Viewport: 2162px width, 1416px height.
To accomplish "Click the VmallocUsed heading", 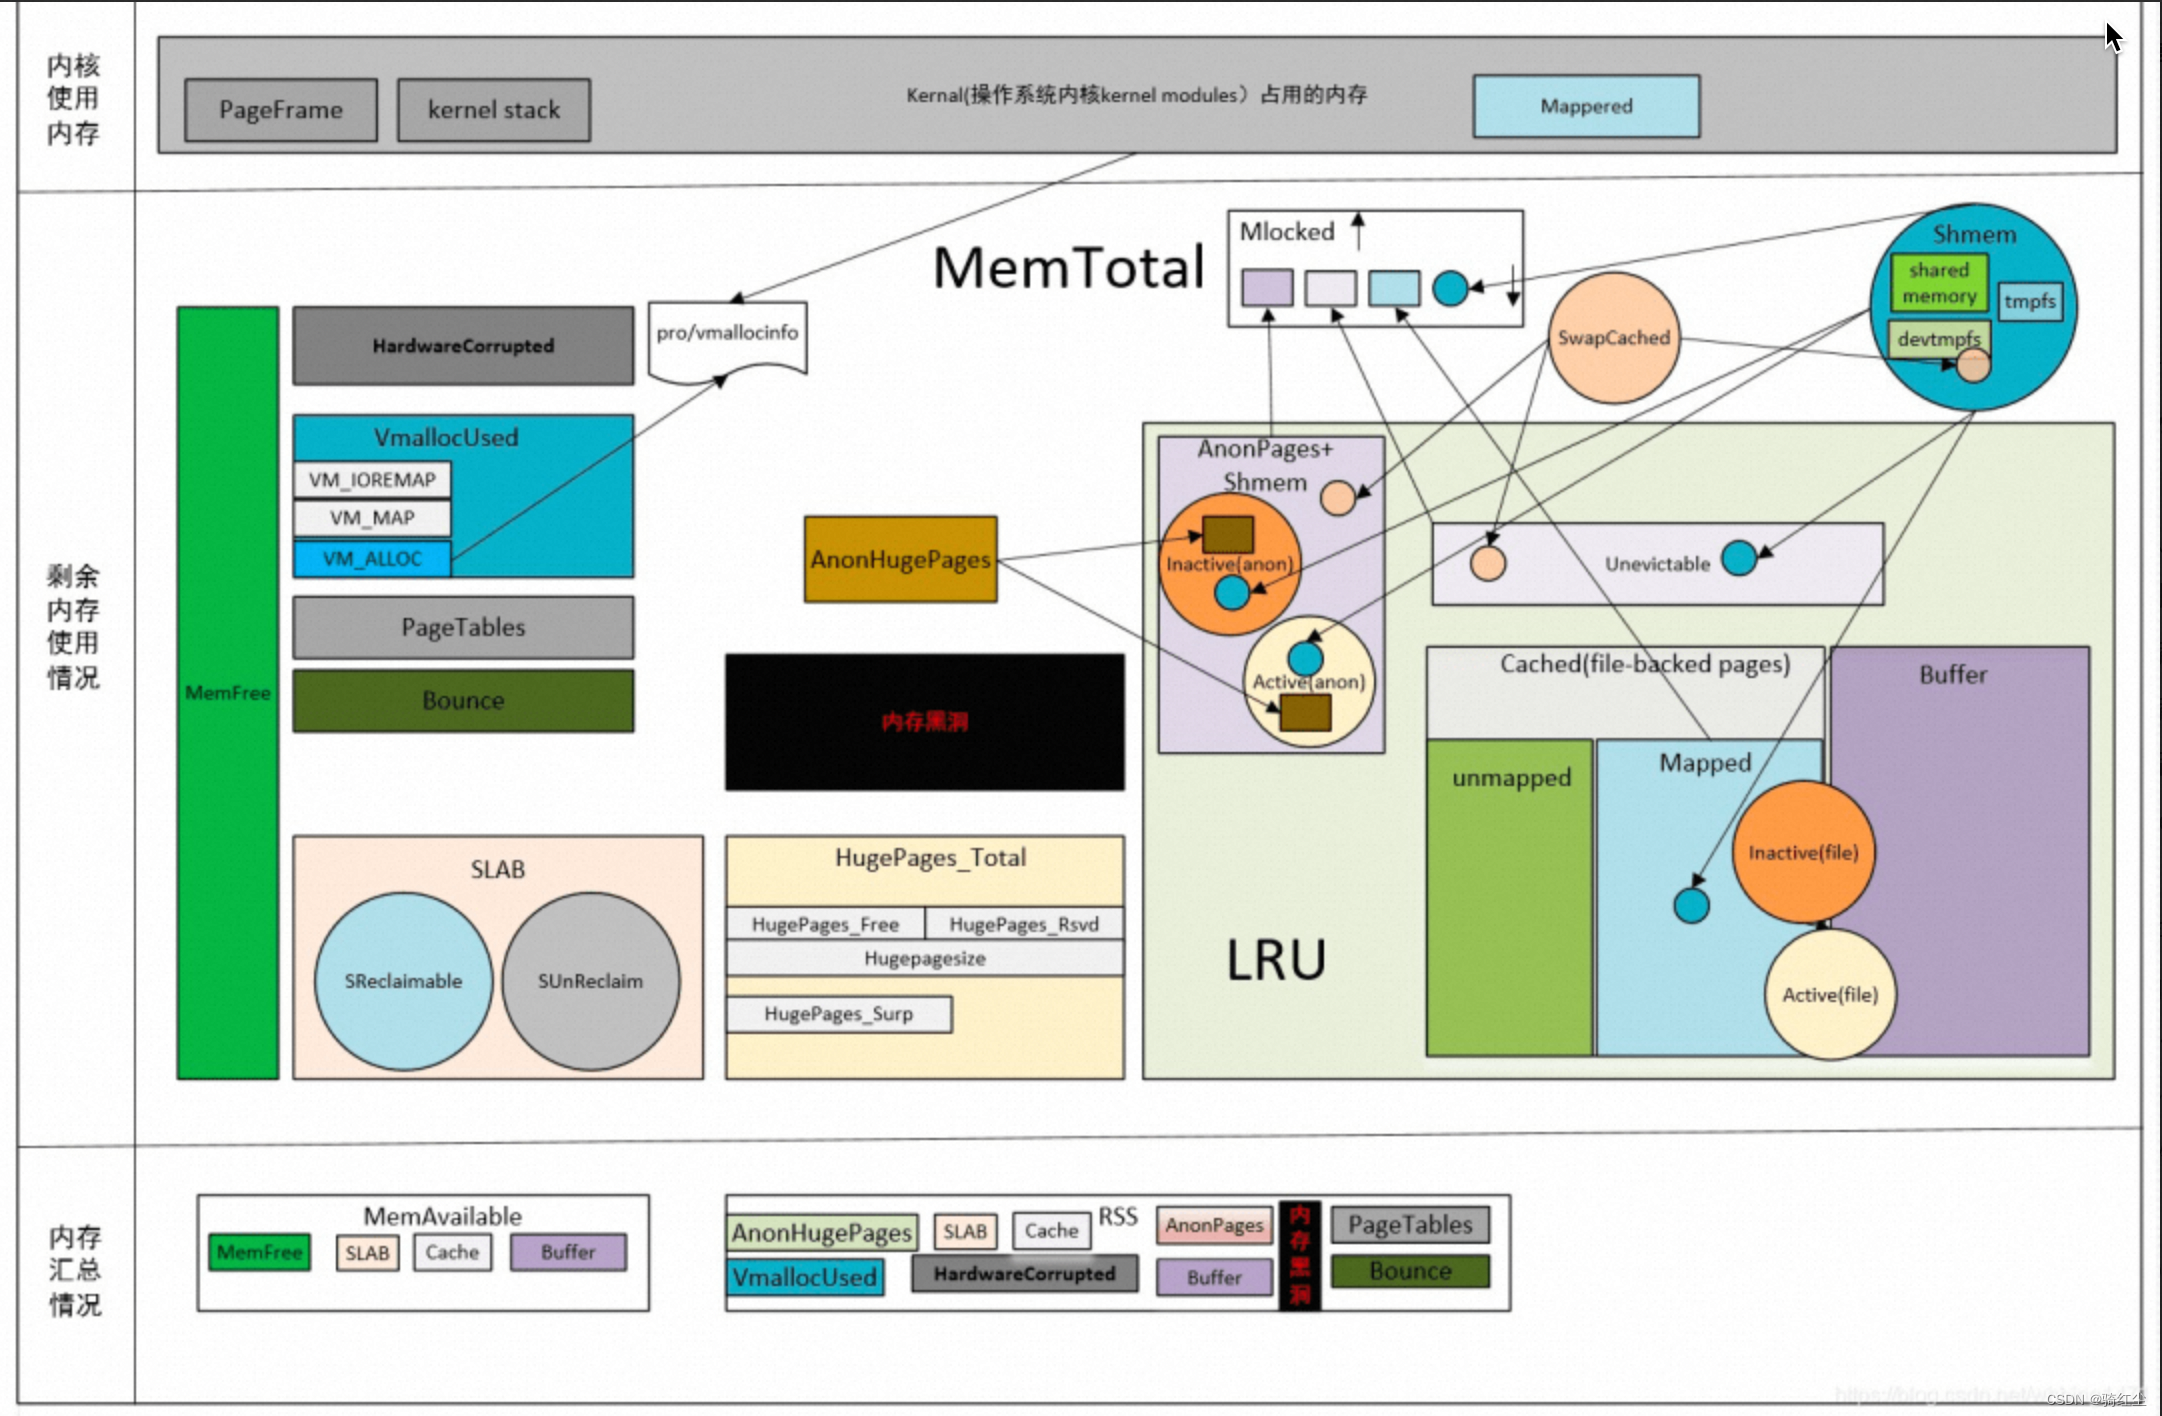I will tap(446, 437).
